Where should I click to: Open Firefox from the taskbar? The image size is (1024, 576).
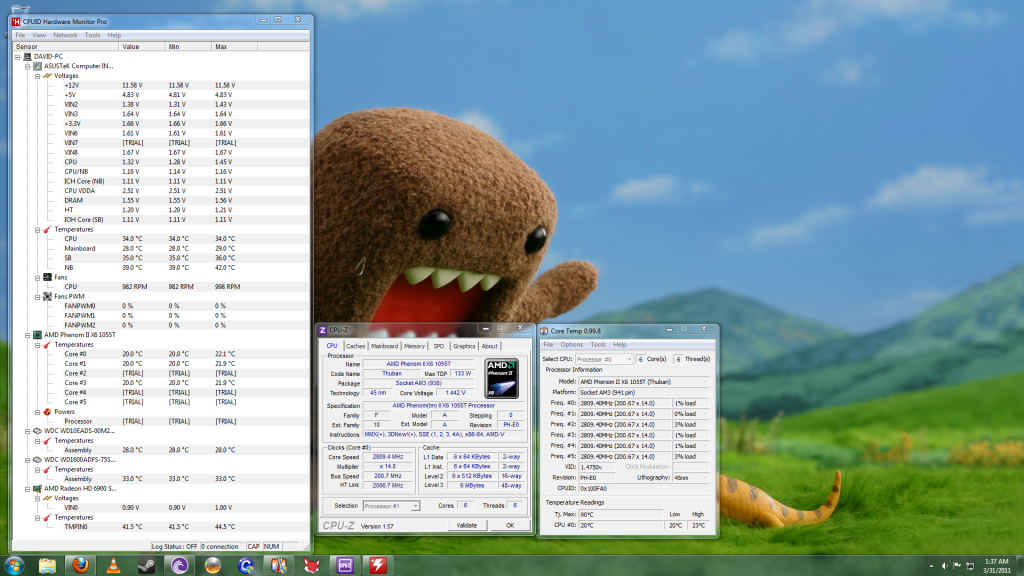tap(80, 566)
